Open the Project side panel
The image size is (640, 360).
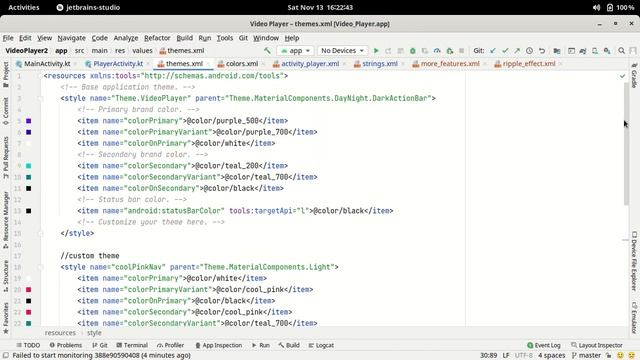point(6,74)
